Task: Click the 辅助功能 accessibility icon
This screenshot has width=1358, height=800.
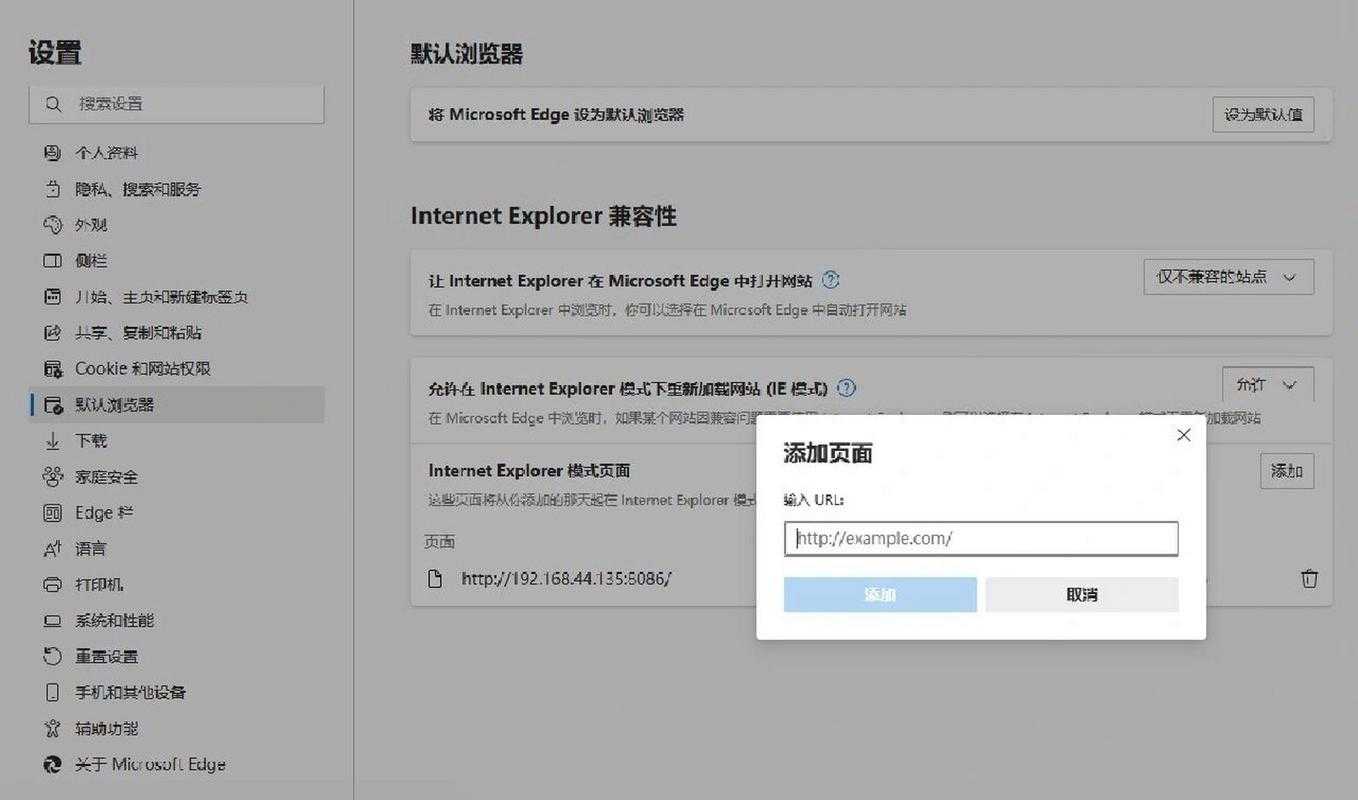Action: [x=53, y=729]
